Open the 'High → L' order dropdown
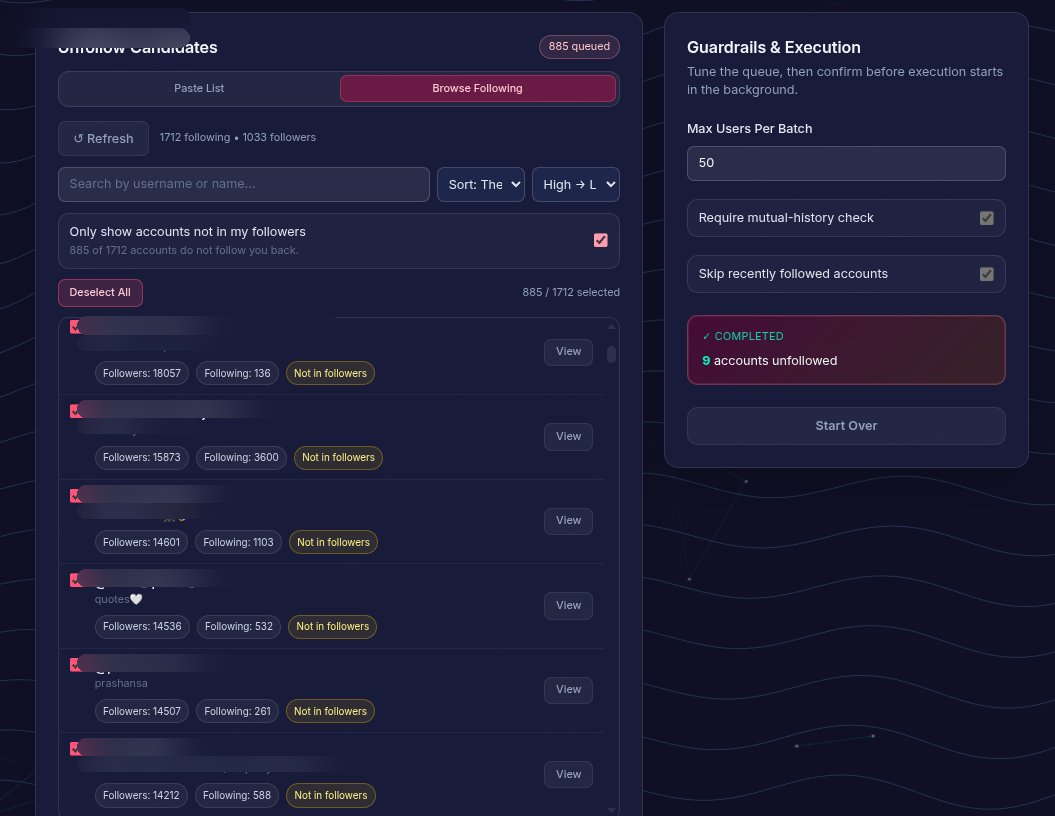1055x816 pixels. tap(575, 184)
